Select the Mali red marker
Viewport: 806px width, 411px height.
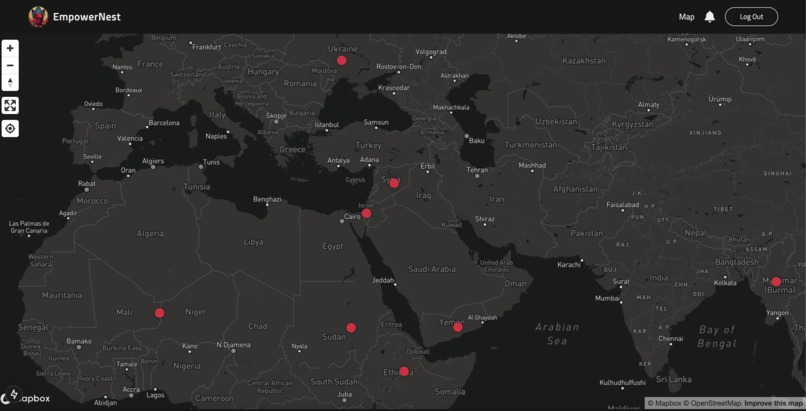coord(159,313)
